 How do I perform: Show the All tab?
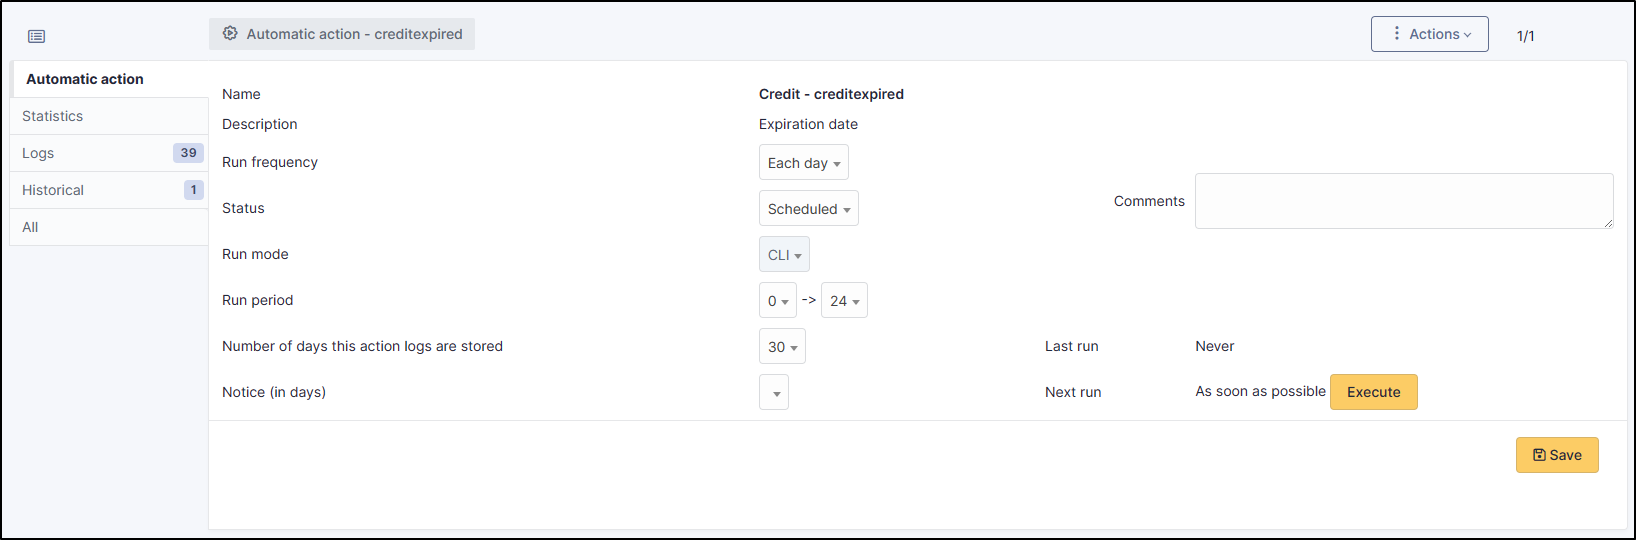click(x=30, y=227)
